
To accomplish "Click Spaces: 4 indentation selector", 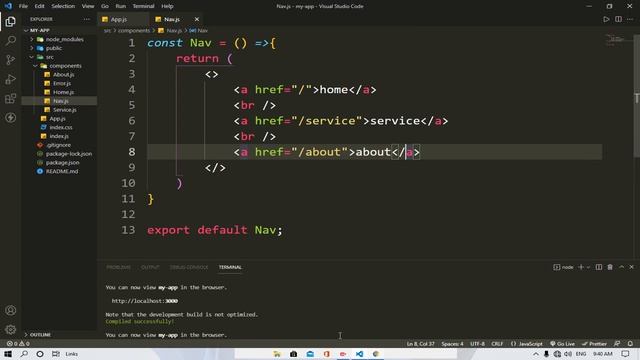I will pyautogui.click(x=452, y=344).
